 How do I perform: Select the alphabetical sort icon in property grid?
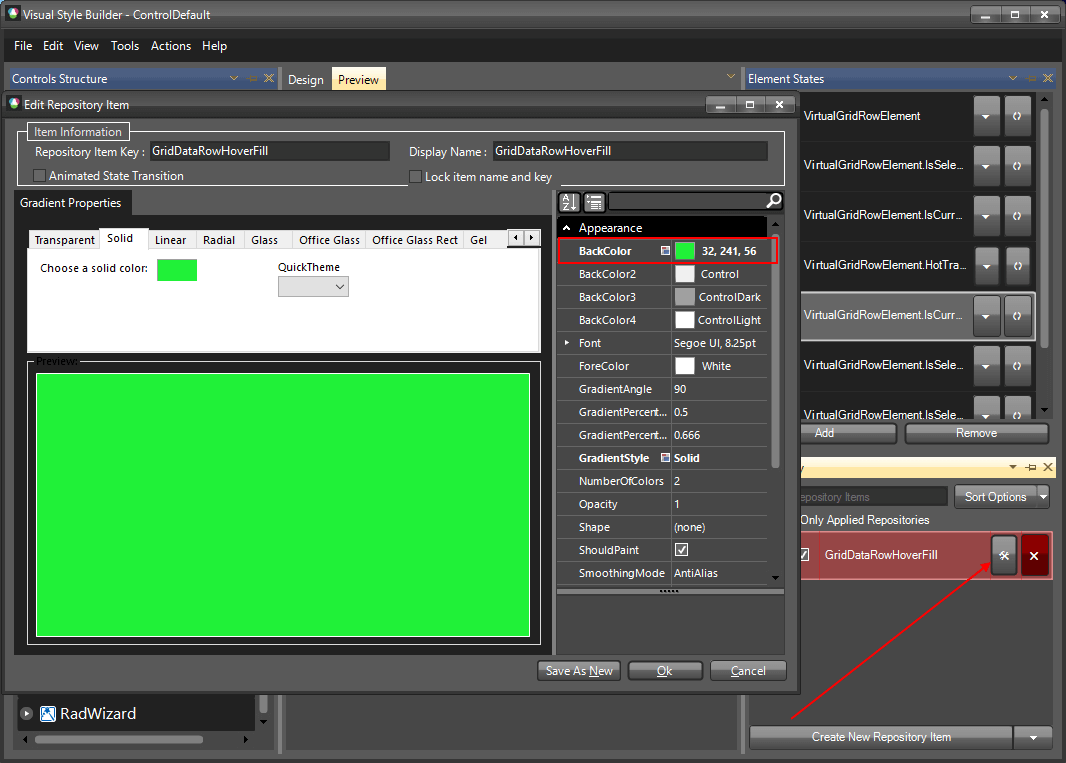568,201
